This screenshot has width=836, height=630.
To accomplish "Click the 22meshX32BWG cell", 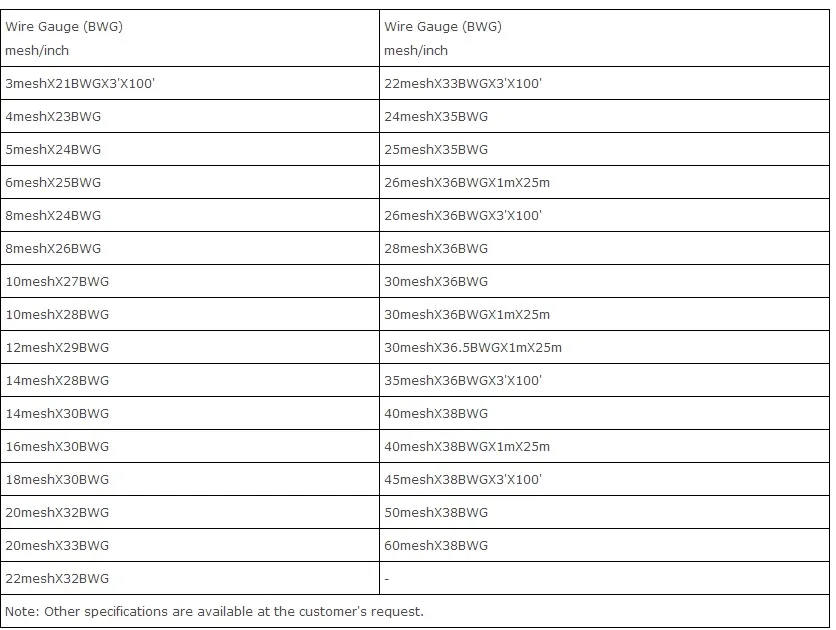I will click(58, 579).
